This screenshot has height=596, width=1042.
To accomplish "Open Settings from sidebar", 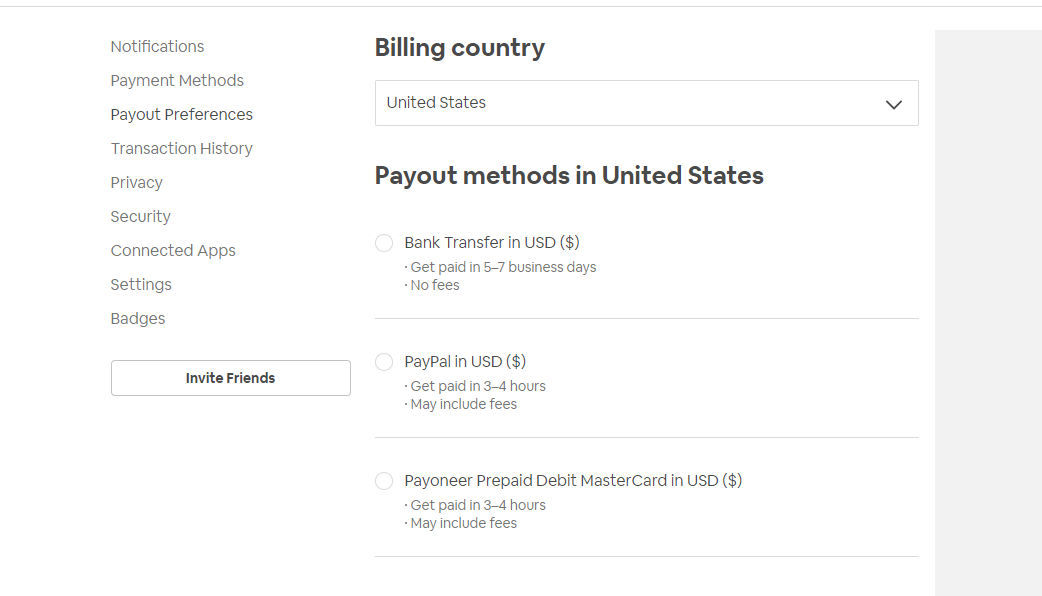I will tap(141, 284).
